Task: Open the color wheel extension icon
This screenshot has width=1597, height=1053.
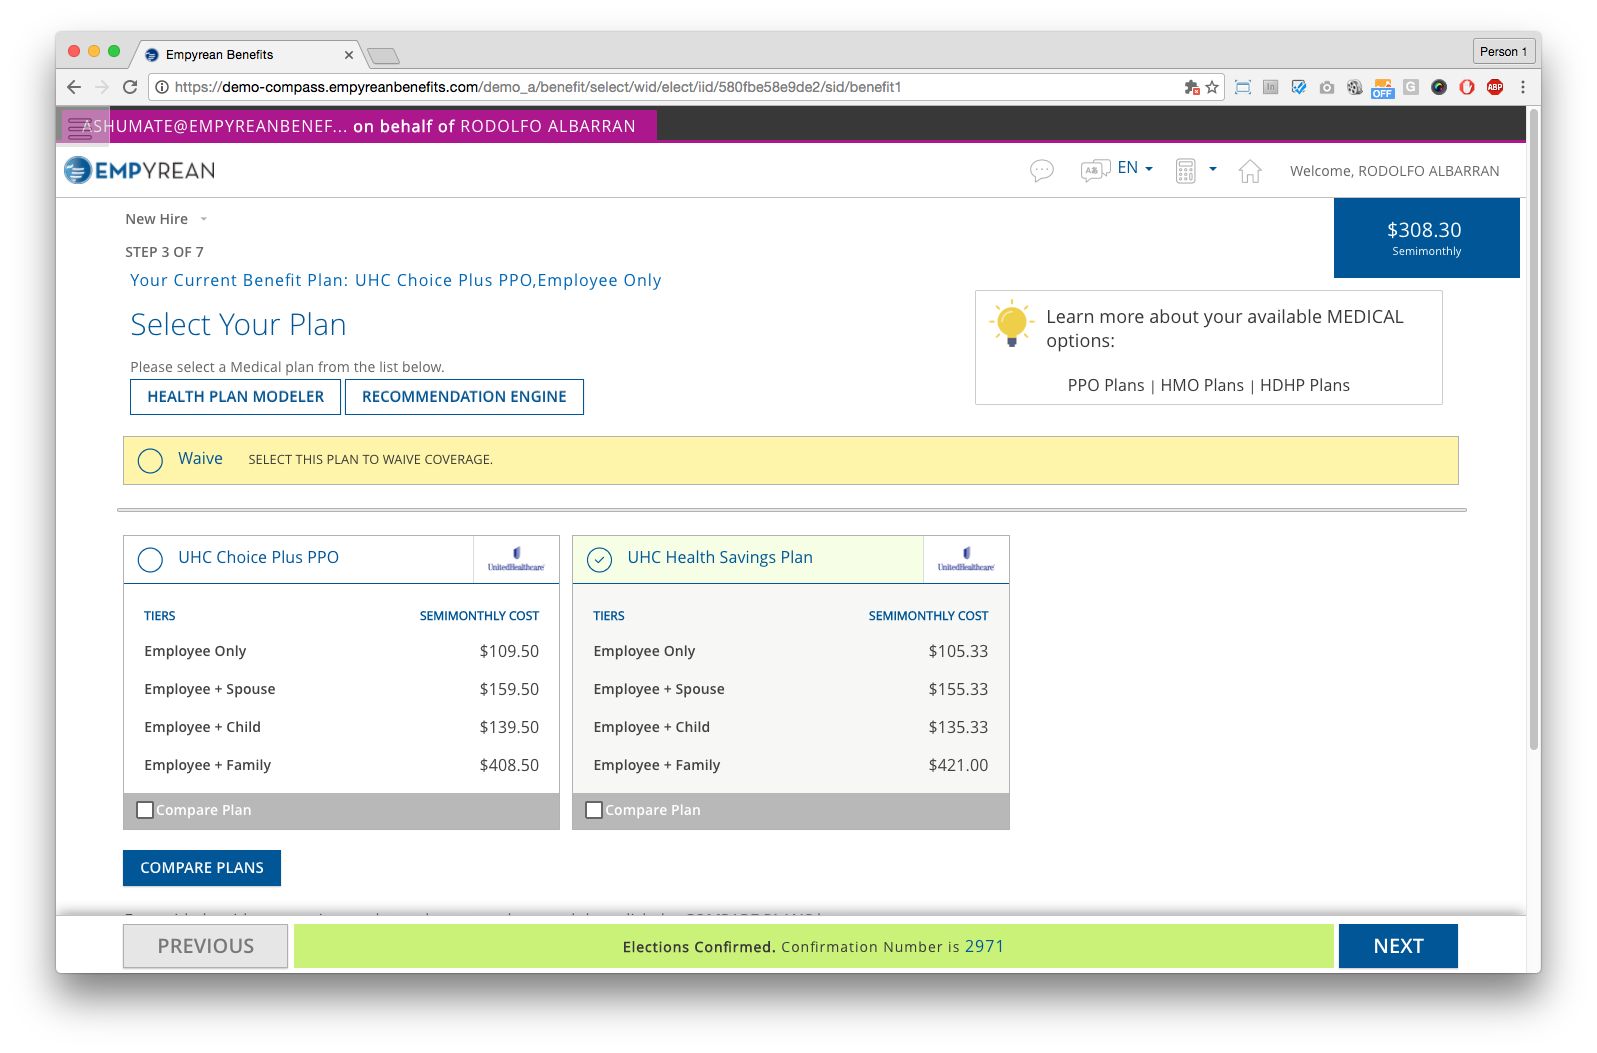Action: [x=1439, y=87]
